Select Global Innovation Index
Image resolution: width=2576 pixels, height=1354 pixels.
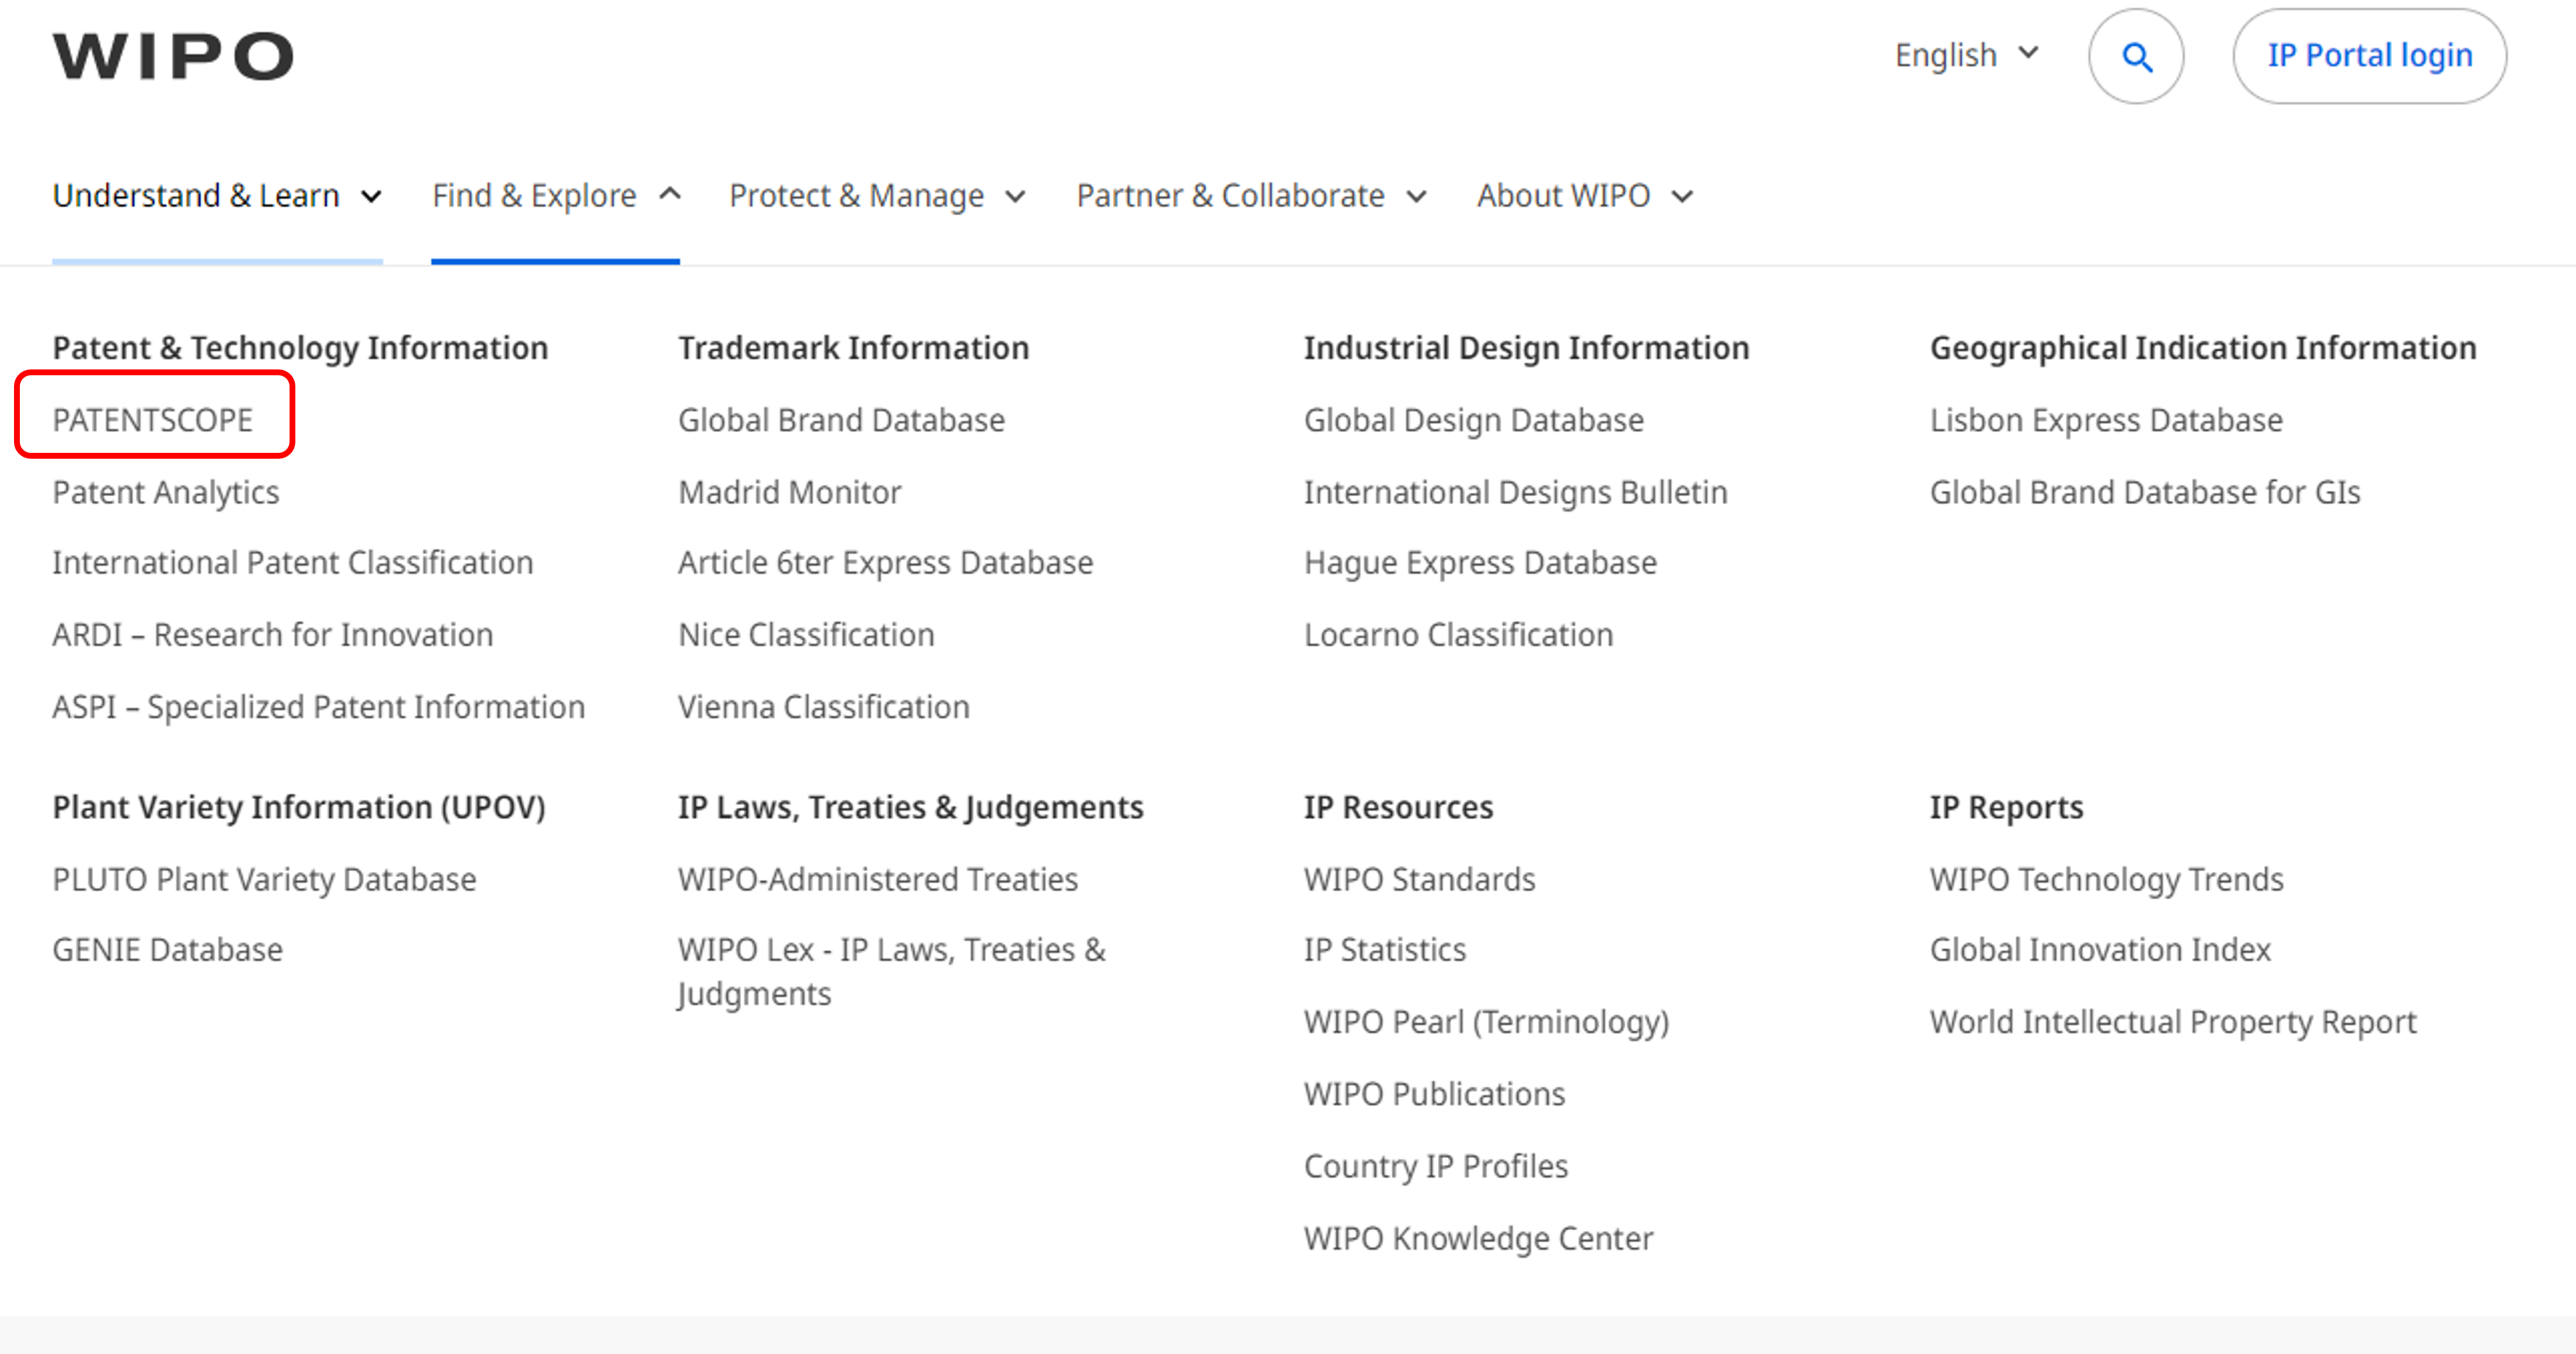tap(2099, 950)
